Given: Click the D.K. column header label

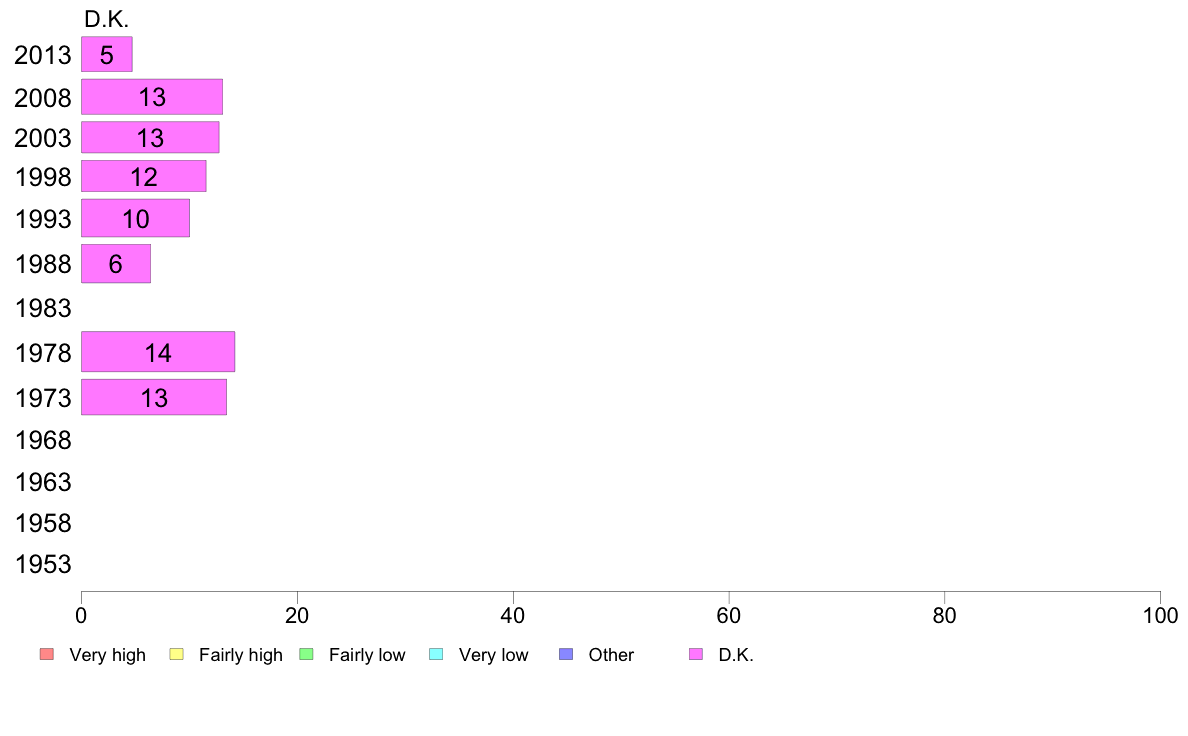Looking at the screenshot, I should [x=106, y=19].
